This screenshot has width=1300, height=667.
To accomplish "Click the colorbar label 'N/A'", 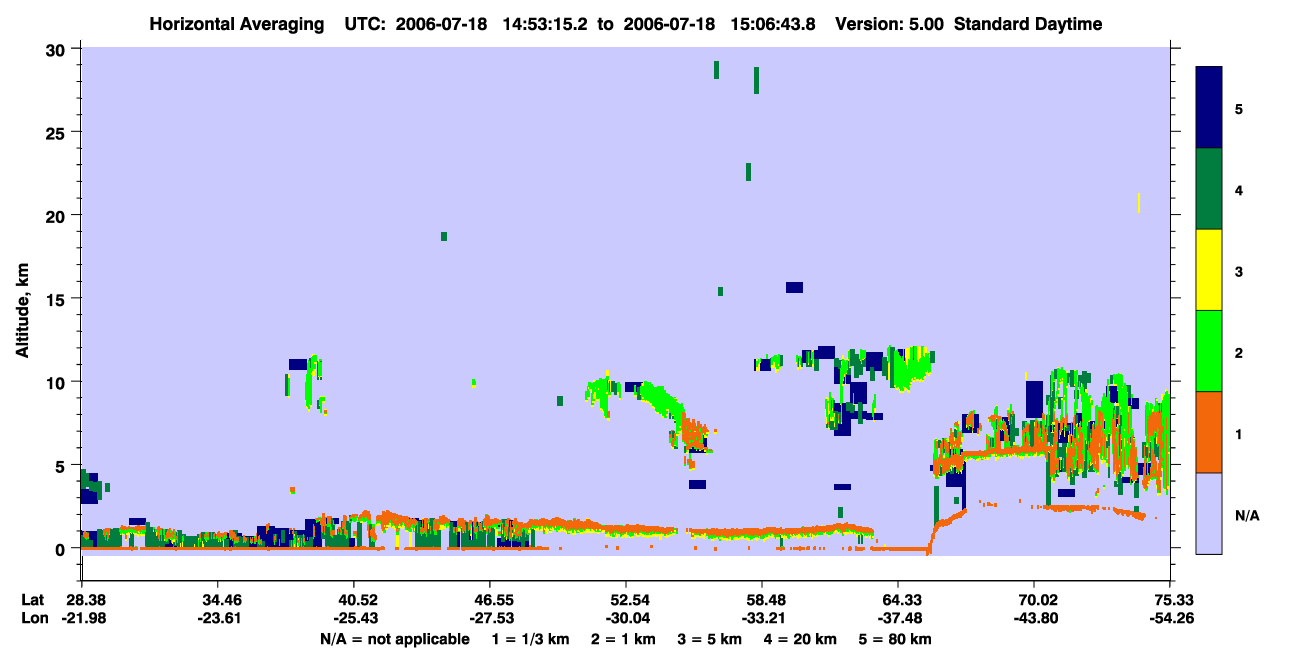I will coord(1246,515).
